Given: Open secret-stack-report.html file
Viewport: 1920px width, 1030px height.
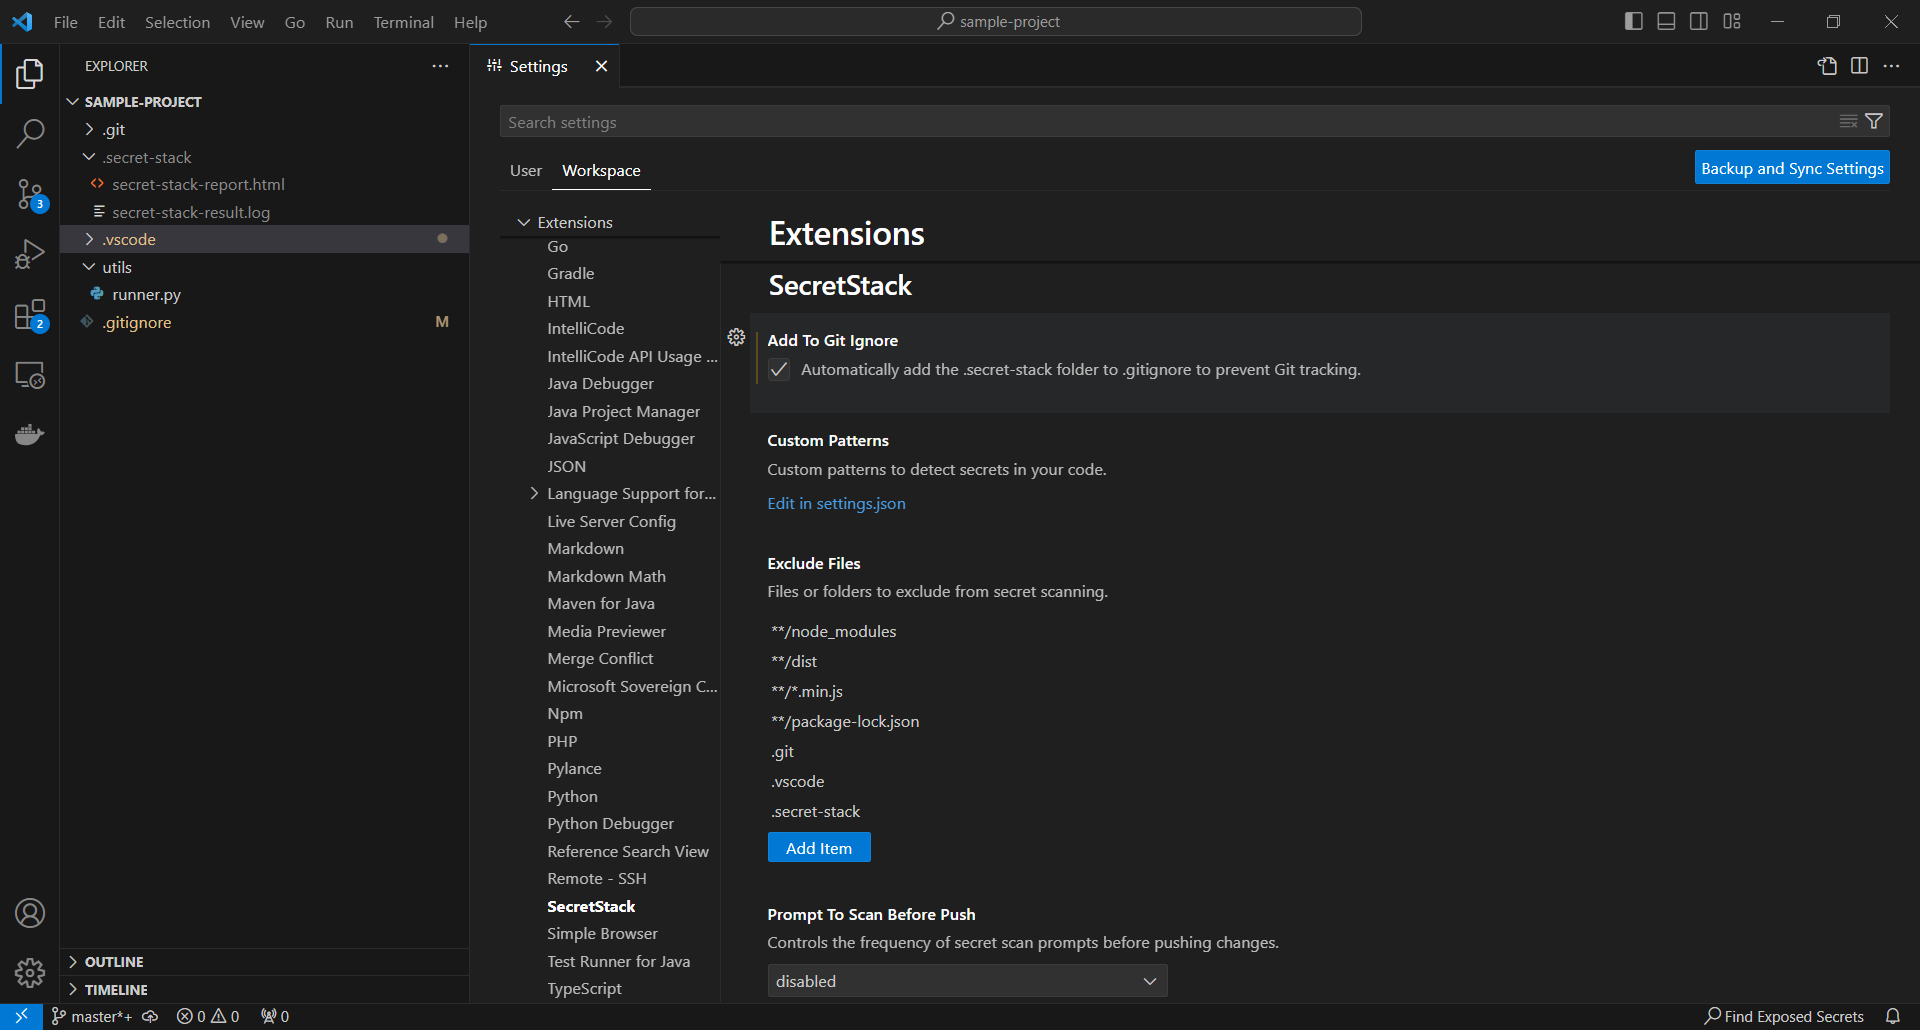Looking at the screenshot, I should coord(264,184).
